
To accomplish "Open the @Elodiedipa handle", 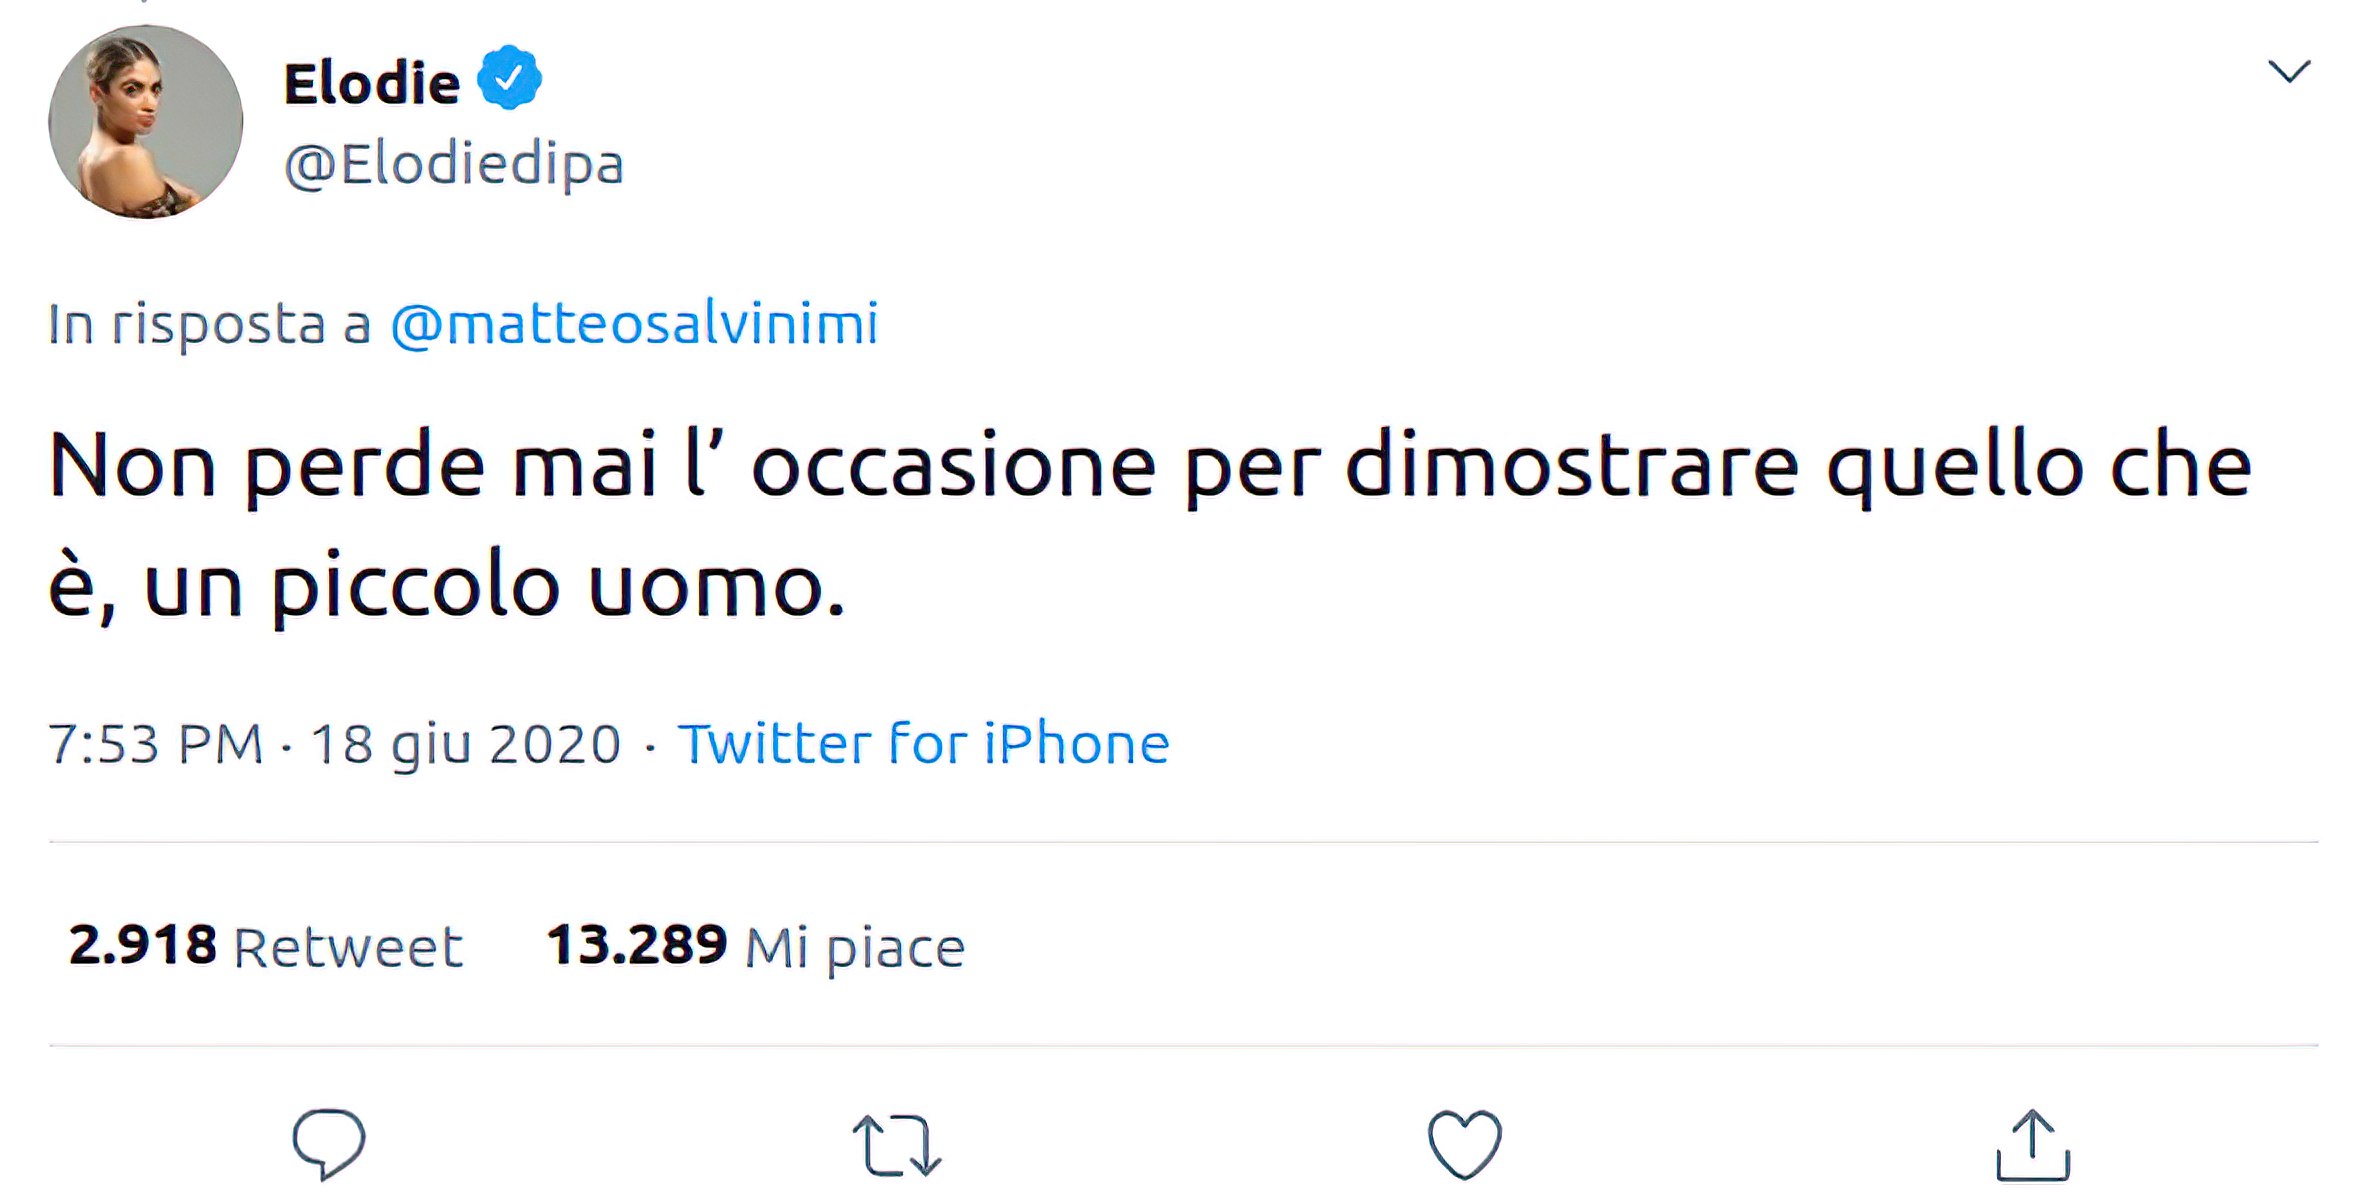I will click(454, 164).
